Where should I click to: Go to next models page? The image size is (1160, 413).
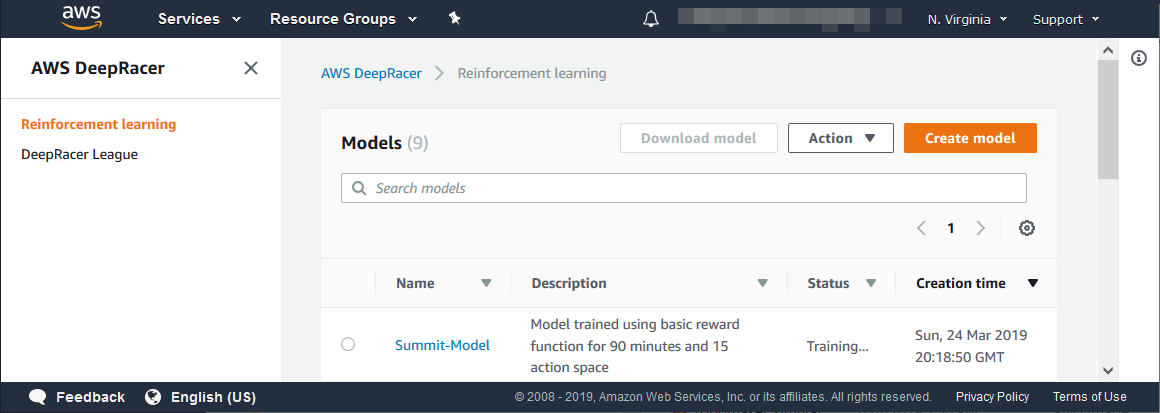pos(980,228)
